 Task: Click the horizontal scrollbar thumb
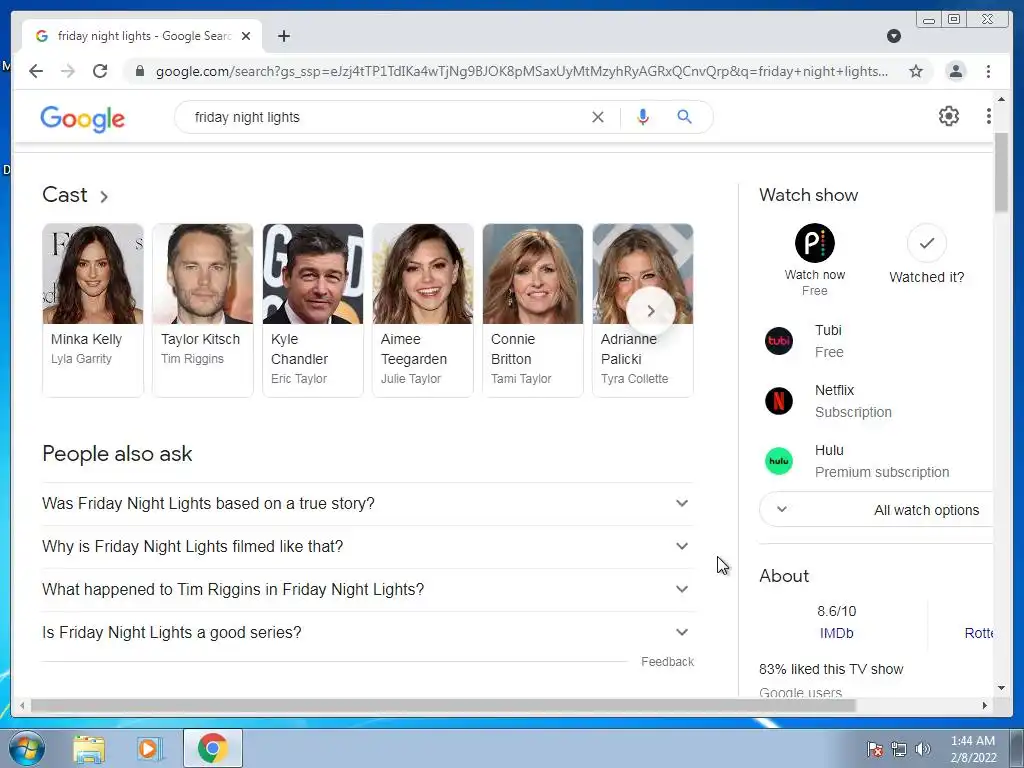[x=443, y=705]
